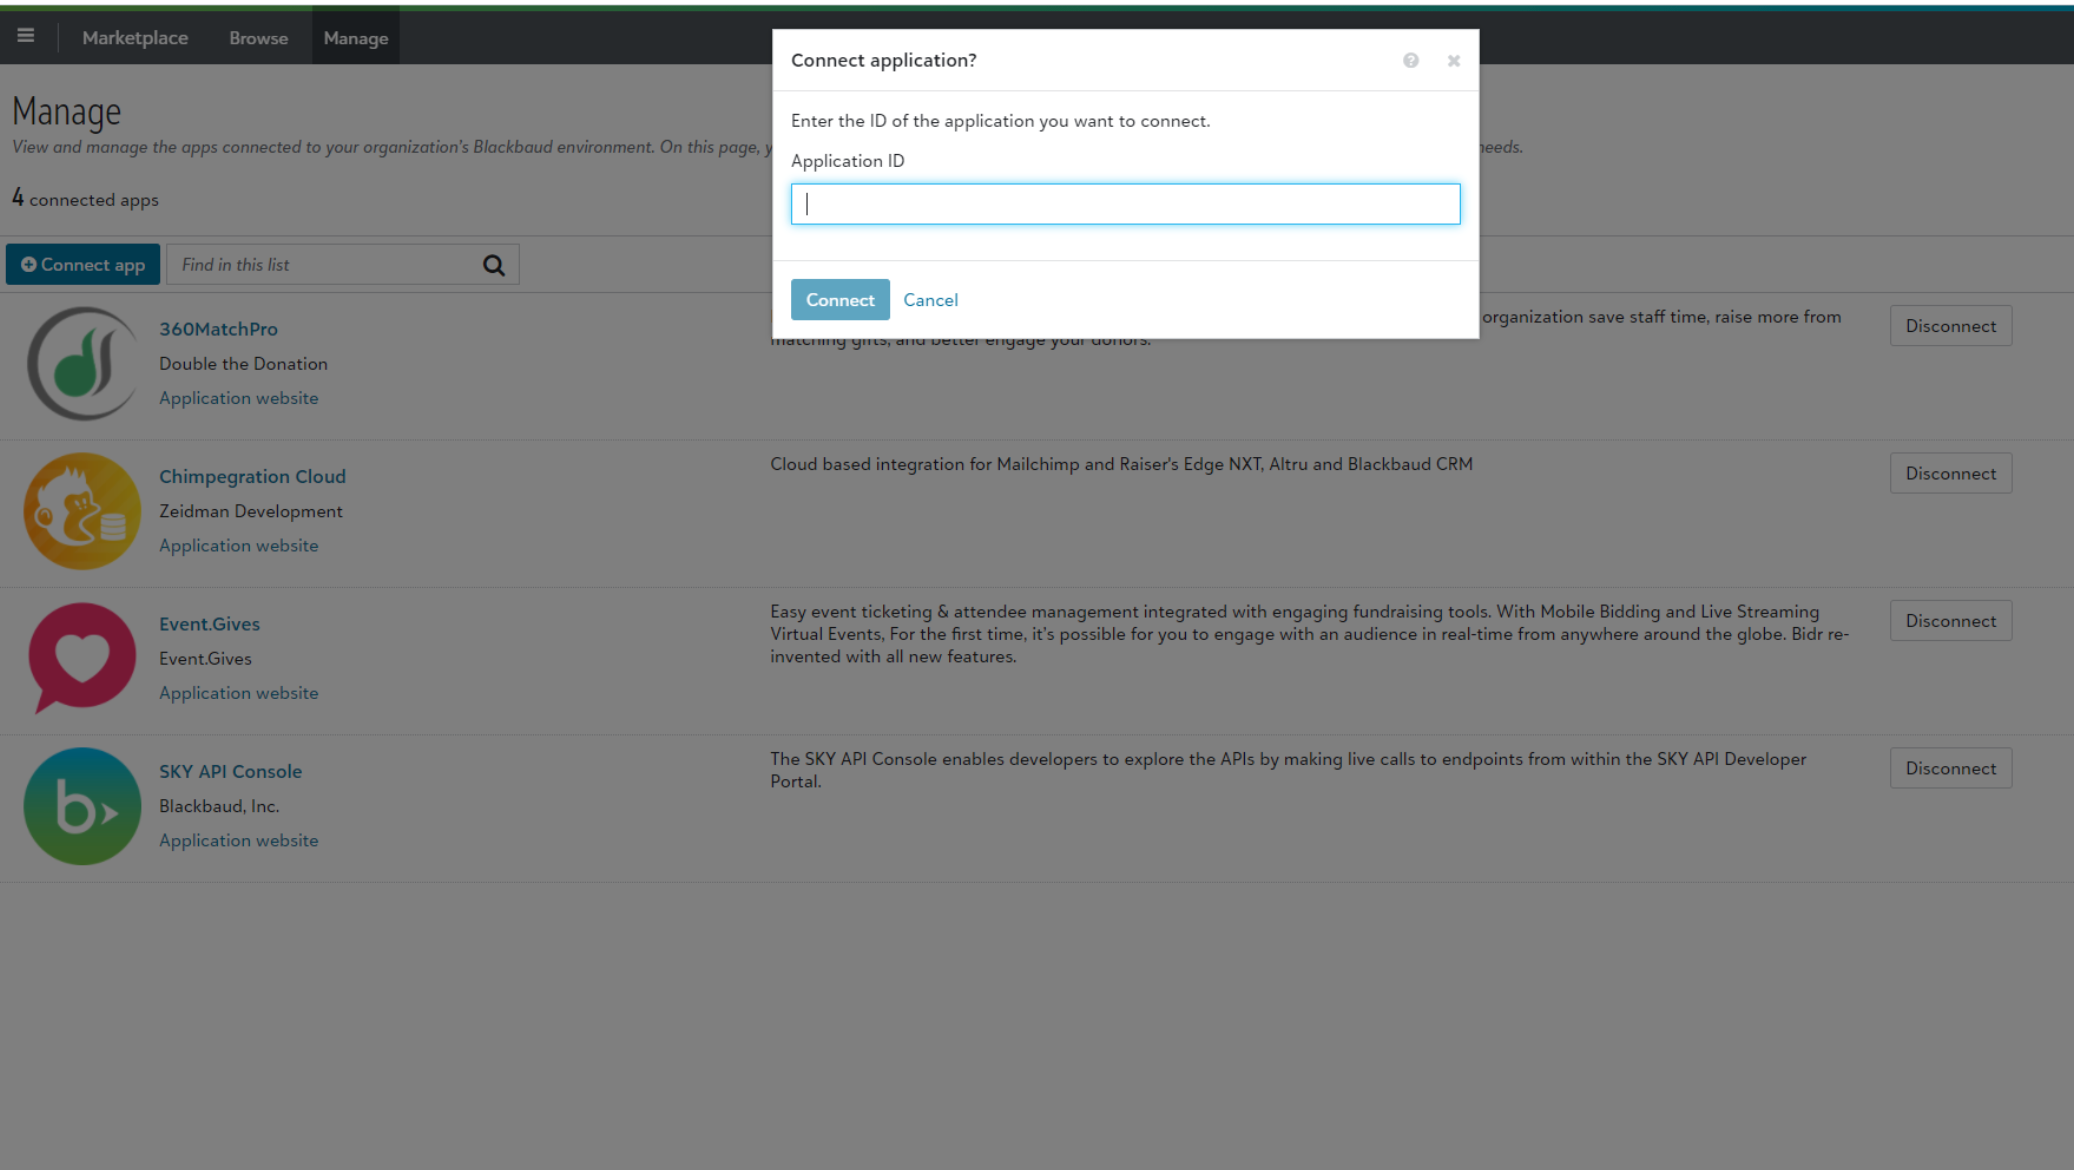
Task: Click the Application ID input field
Action: pos(1125,204)
